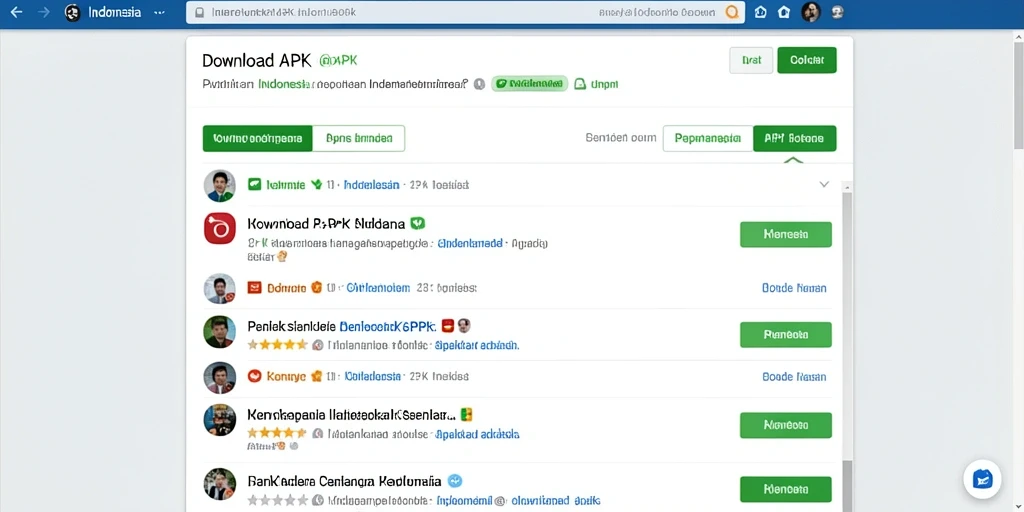Open the three-dot menu next to Indonesia

click(159, 12)
